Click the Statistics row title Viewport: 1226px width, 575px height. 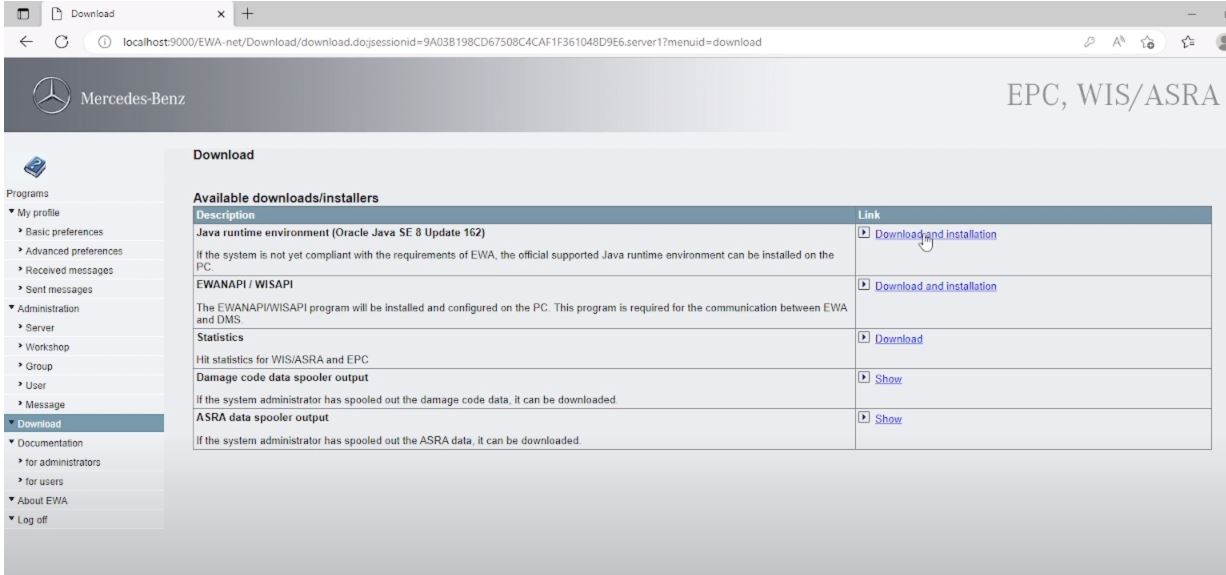[220, 339]
